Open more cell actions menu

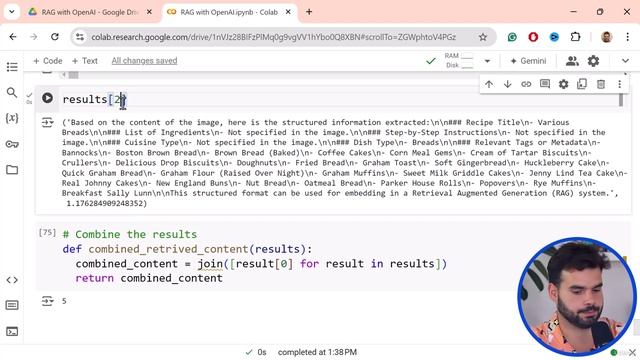point(620,84)
